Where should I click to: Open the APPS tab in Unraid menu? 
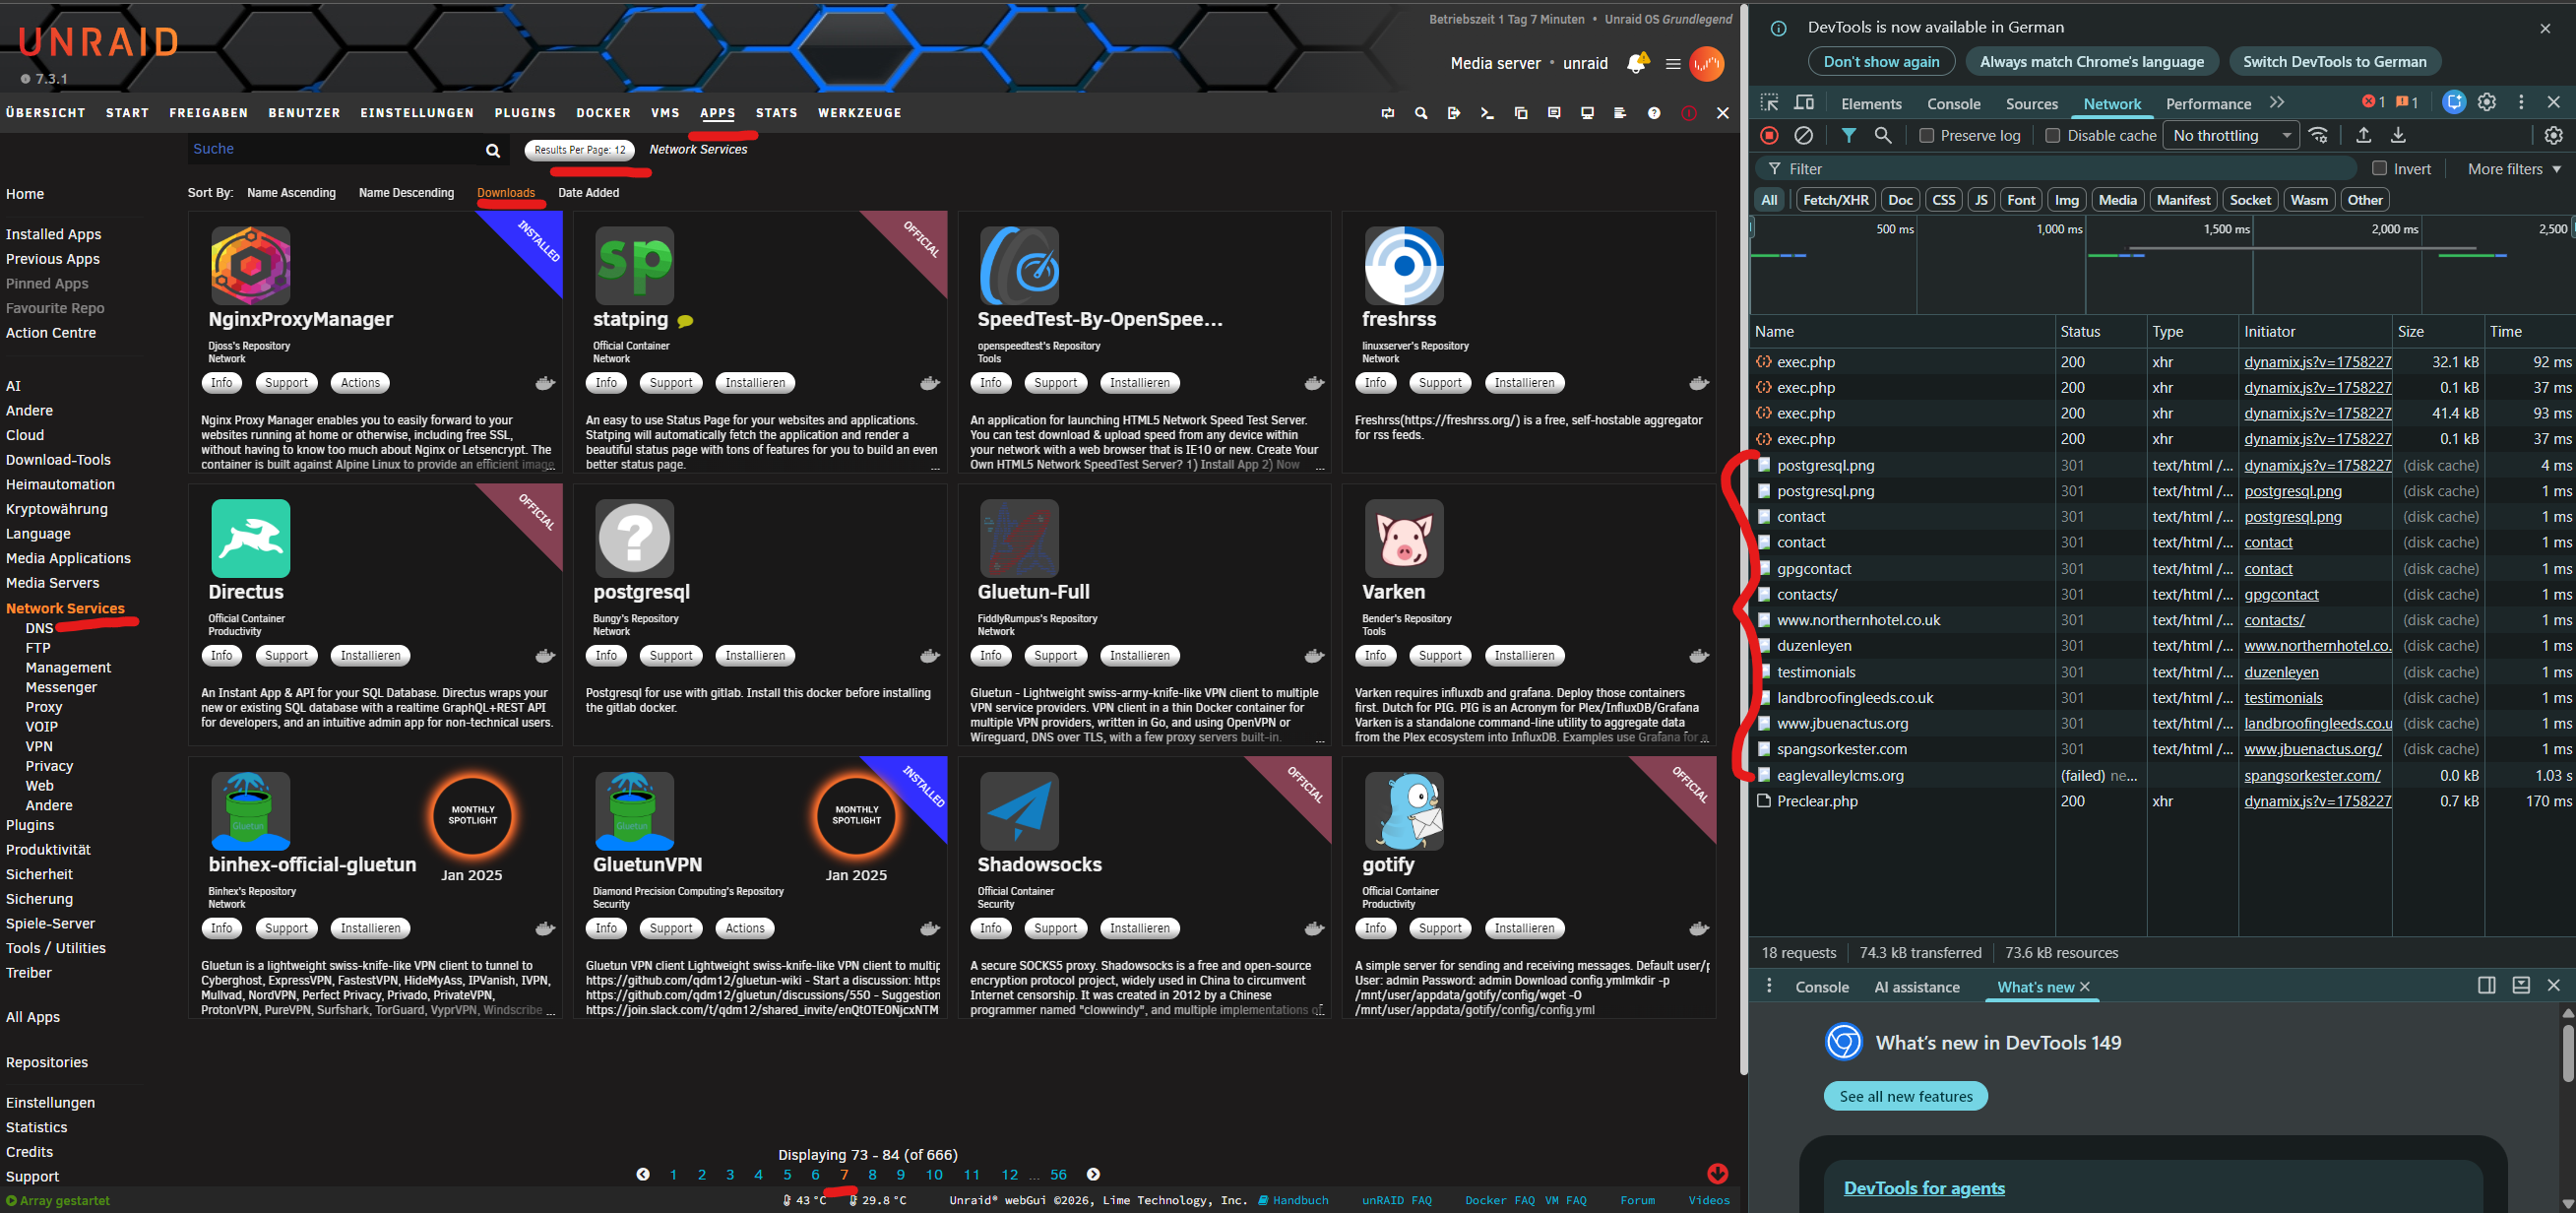(x=717, y=113)
